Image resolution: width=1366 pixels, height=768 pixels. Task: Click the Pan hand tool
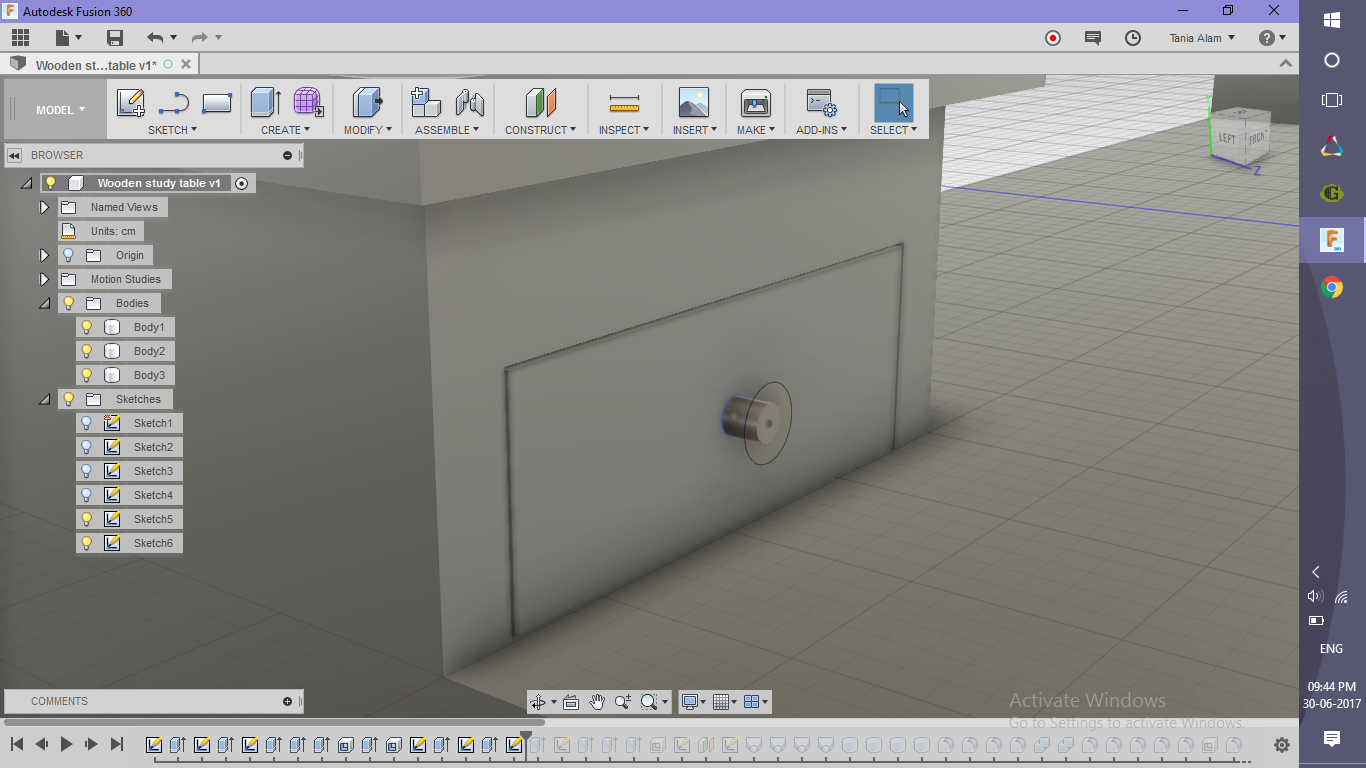click(597, 702)
